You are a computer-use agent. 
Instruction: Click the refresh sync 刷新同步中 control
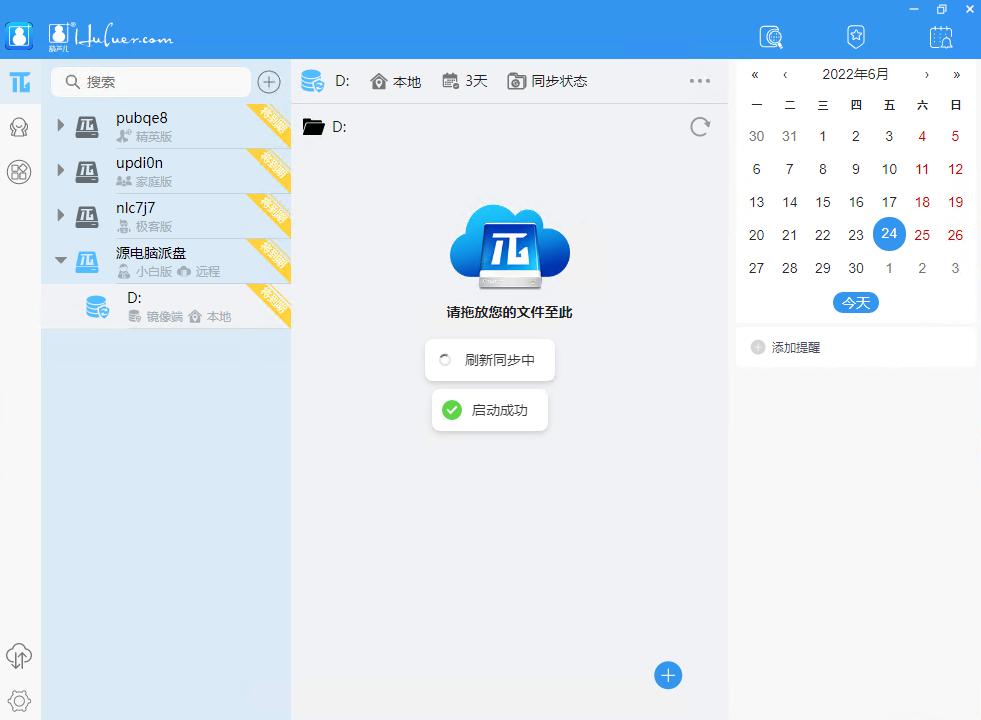click(x=489, y=359)
